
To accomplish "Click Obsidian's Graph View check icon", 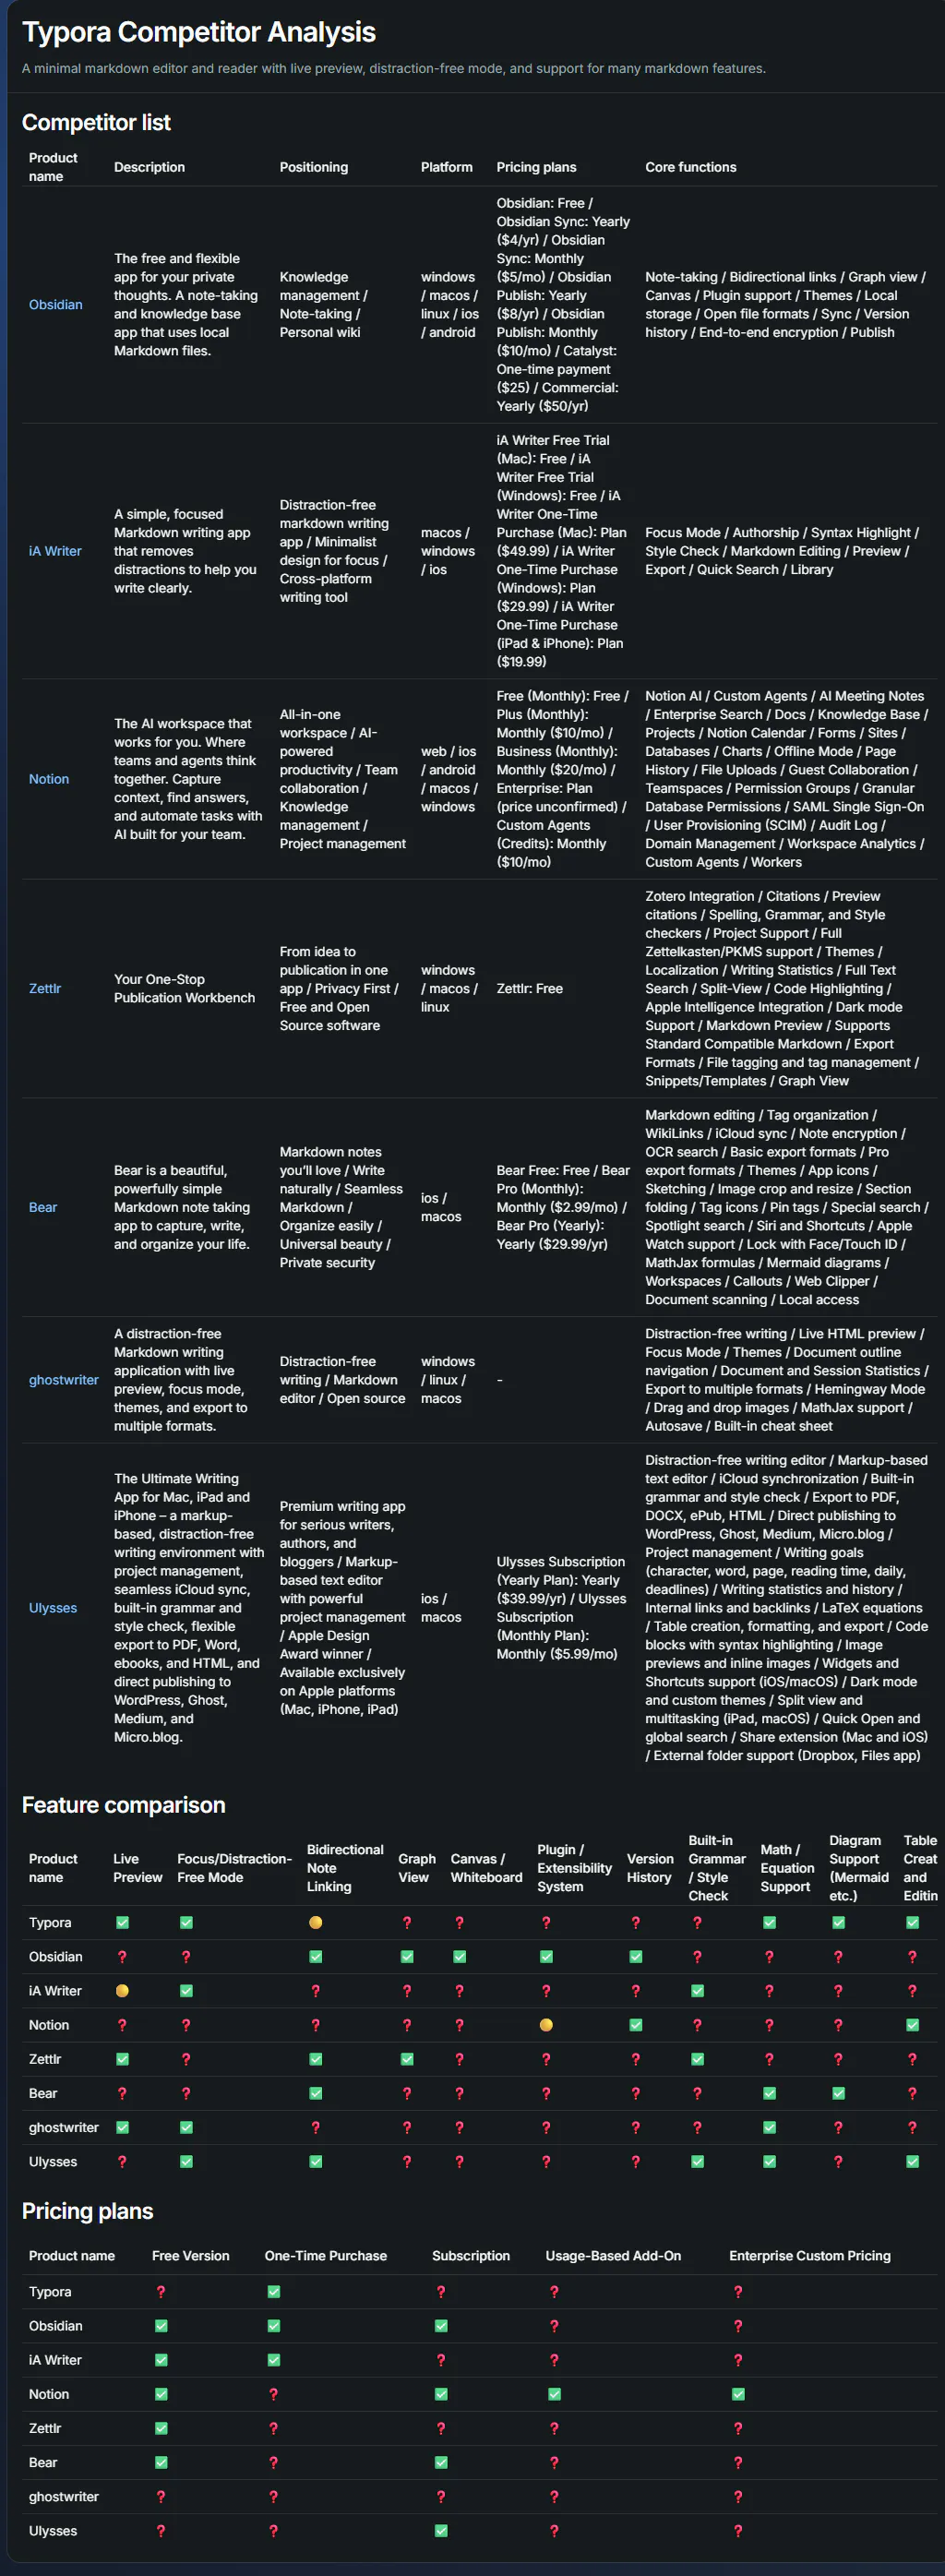I will 407,1956.
